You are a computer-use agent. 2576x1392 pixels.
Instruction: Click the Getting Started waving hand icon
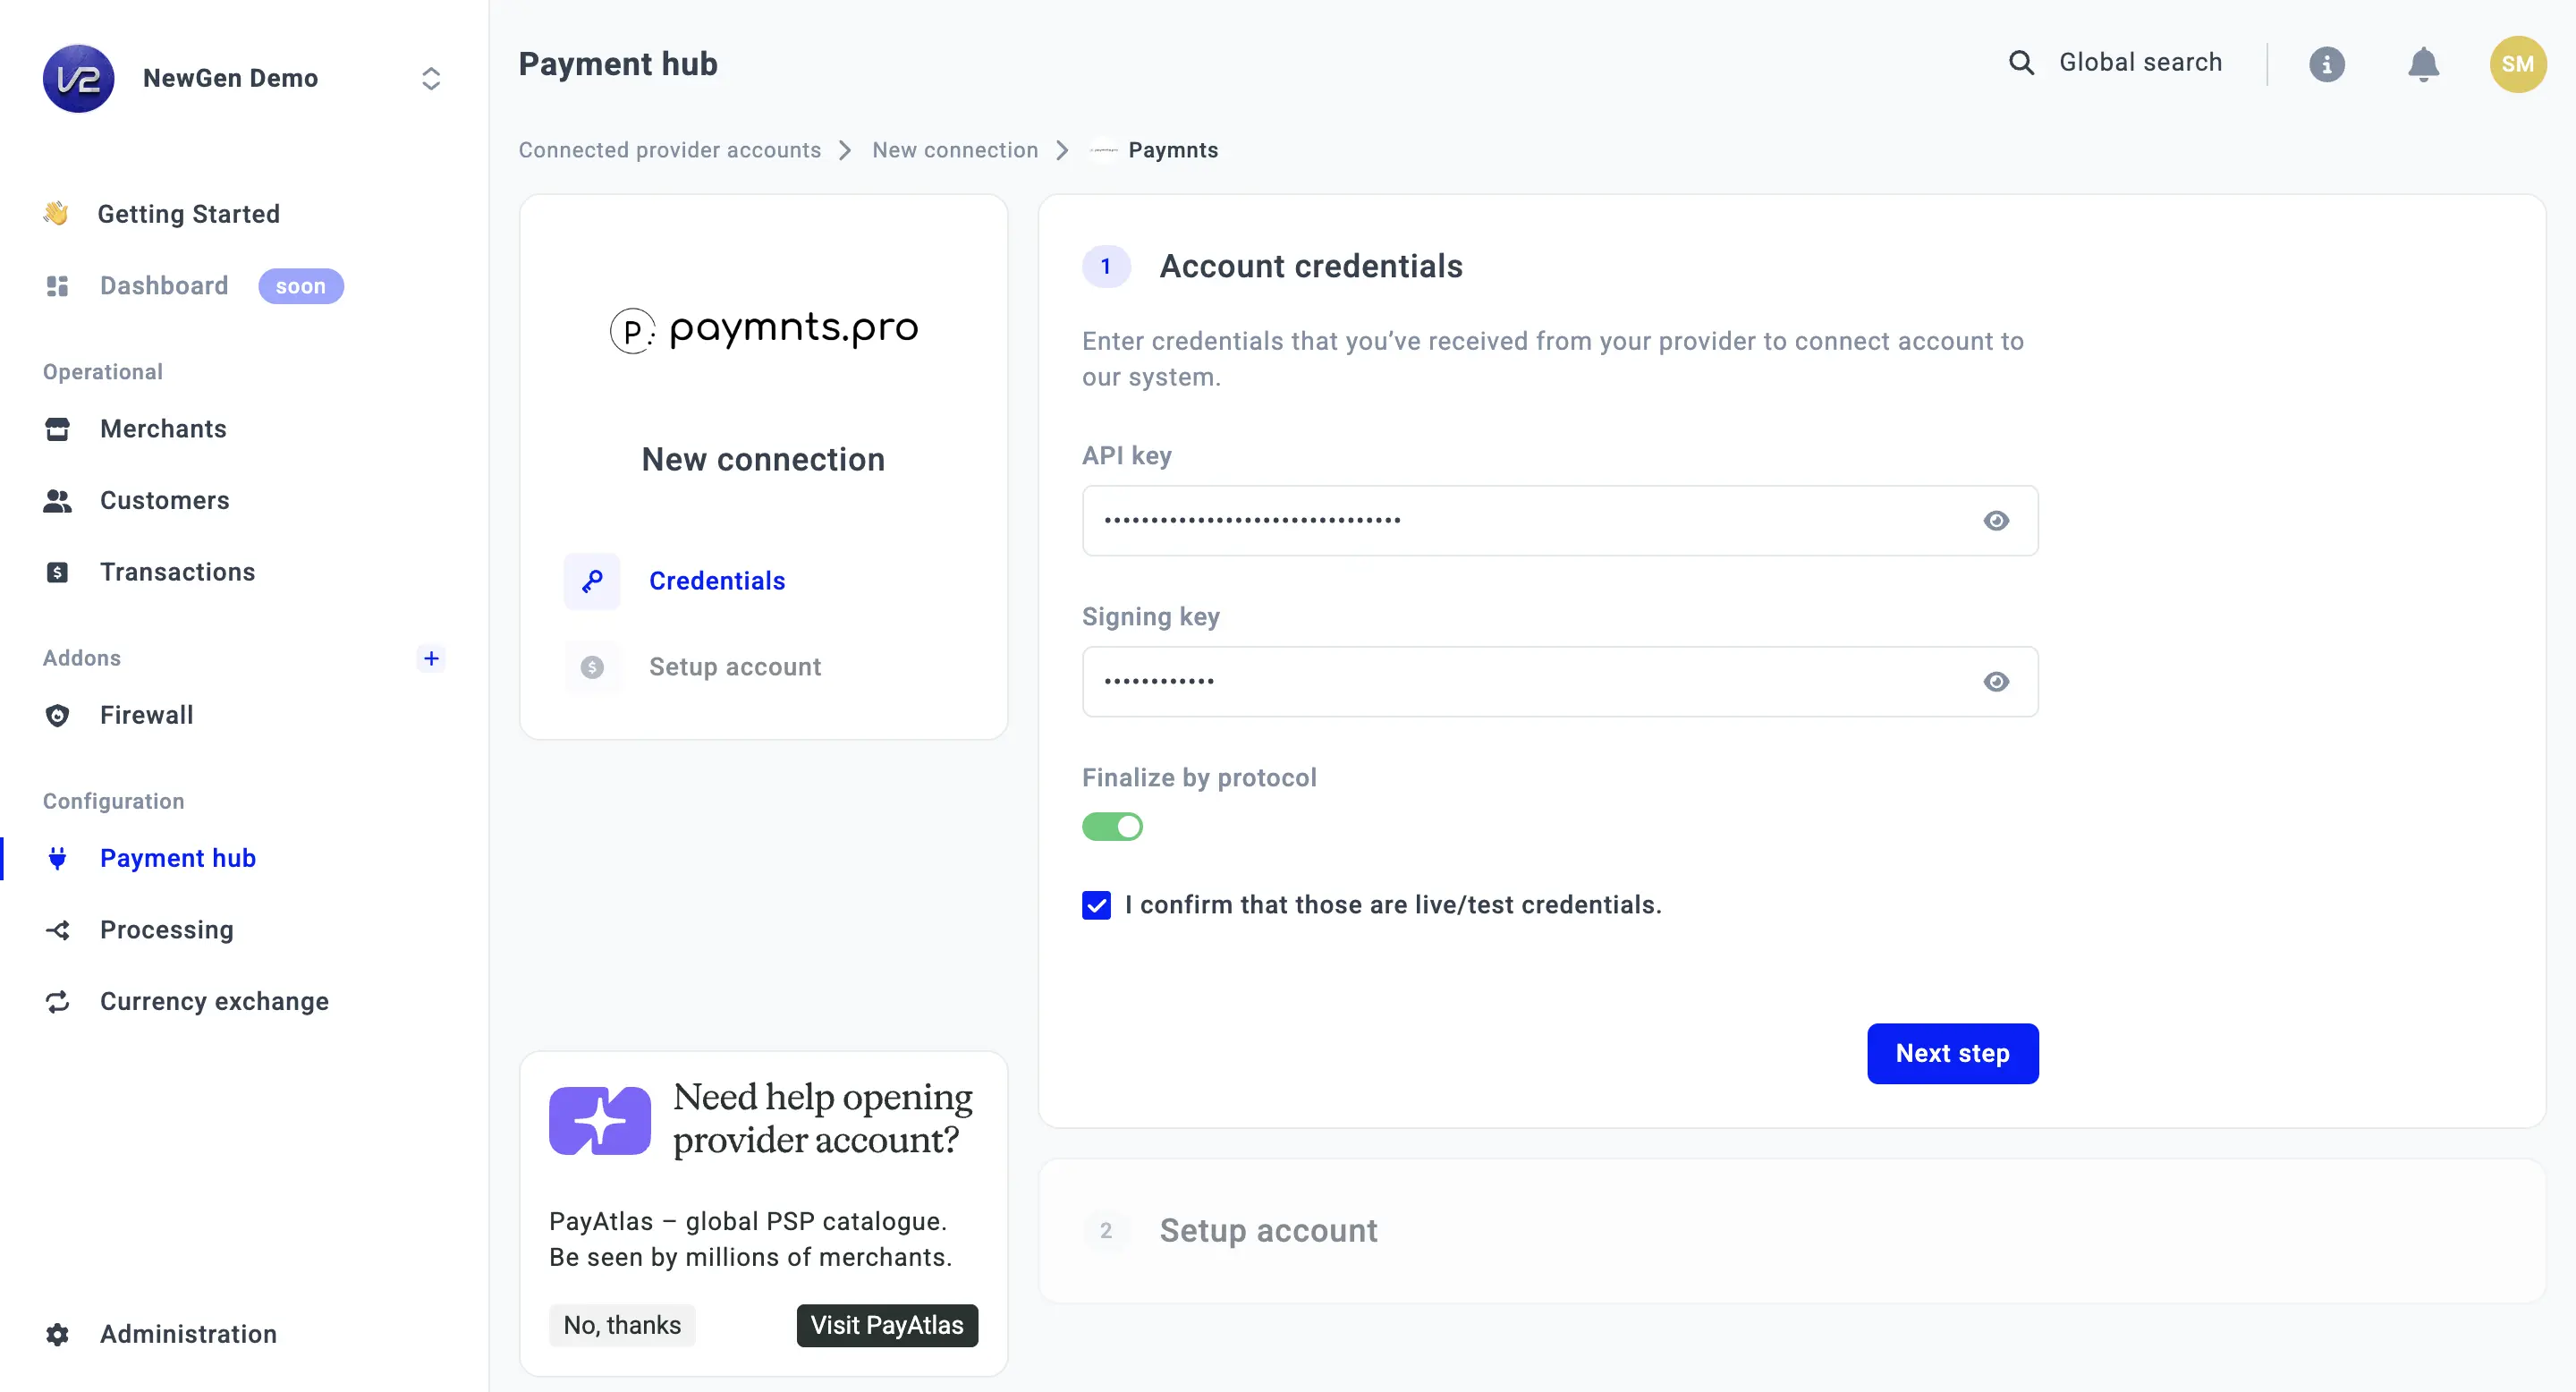56,213
